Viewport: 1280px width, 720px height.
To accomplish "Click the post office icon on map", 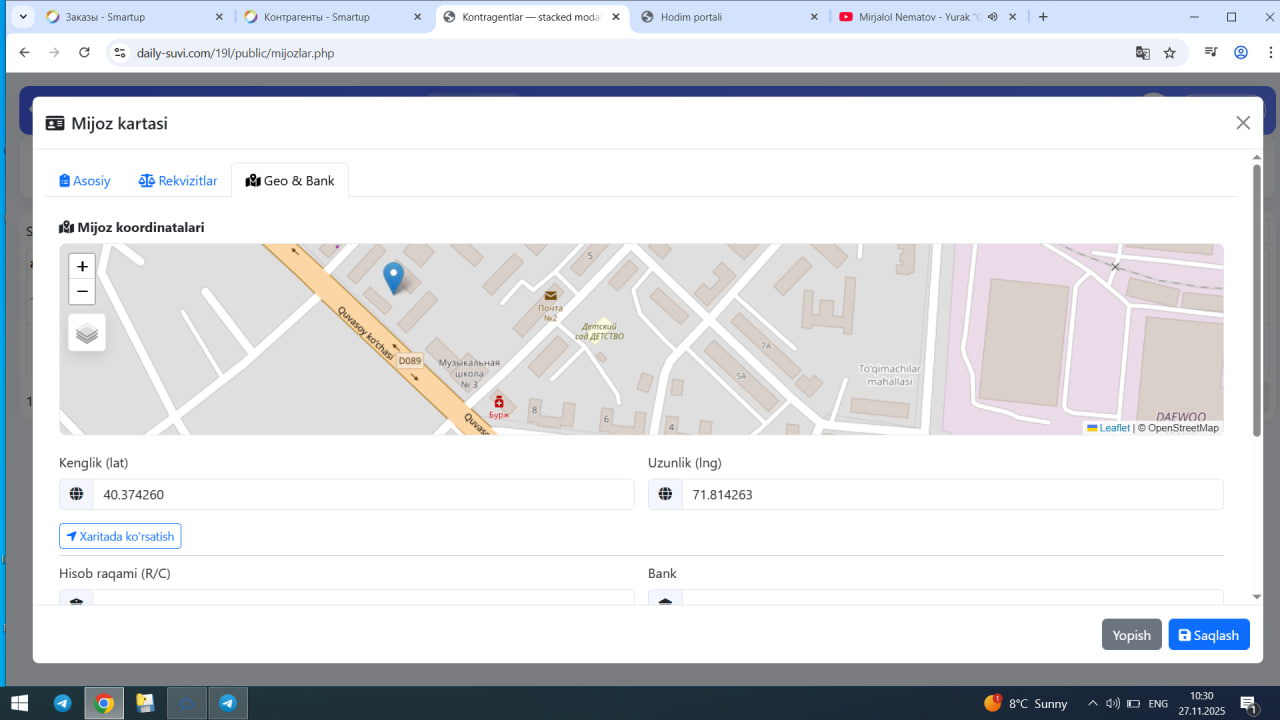I will pyautogui.click(x=550, y=296).
